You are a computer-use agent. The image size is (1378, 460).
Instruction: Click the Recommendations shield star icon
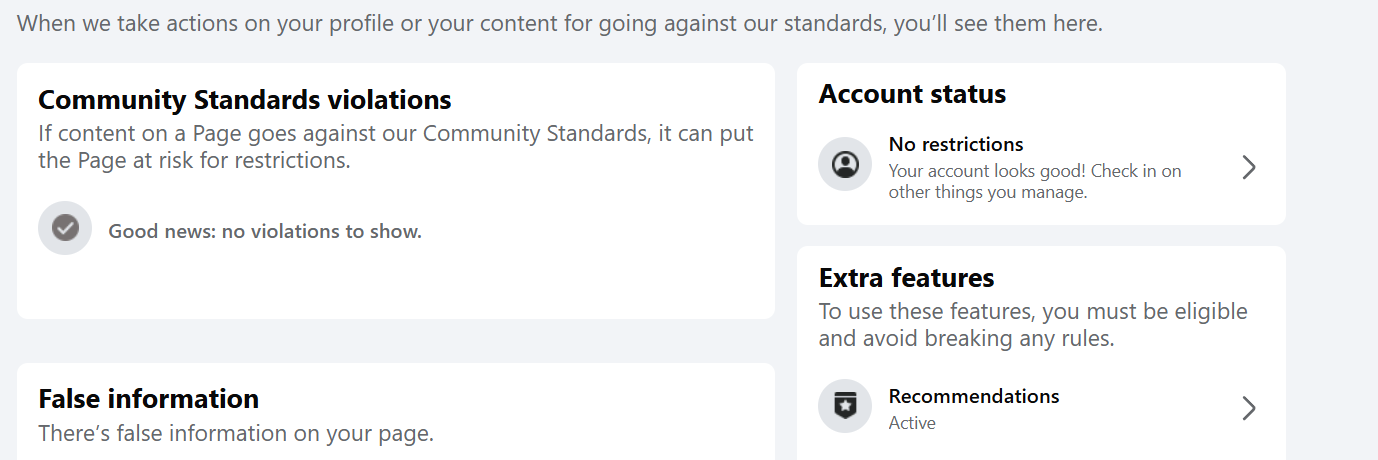[845, 407]
